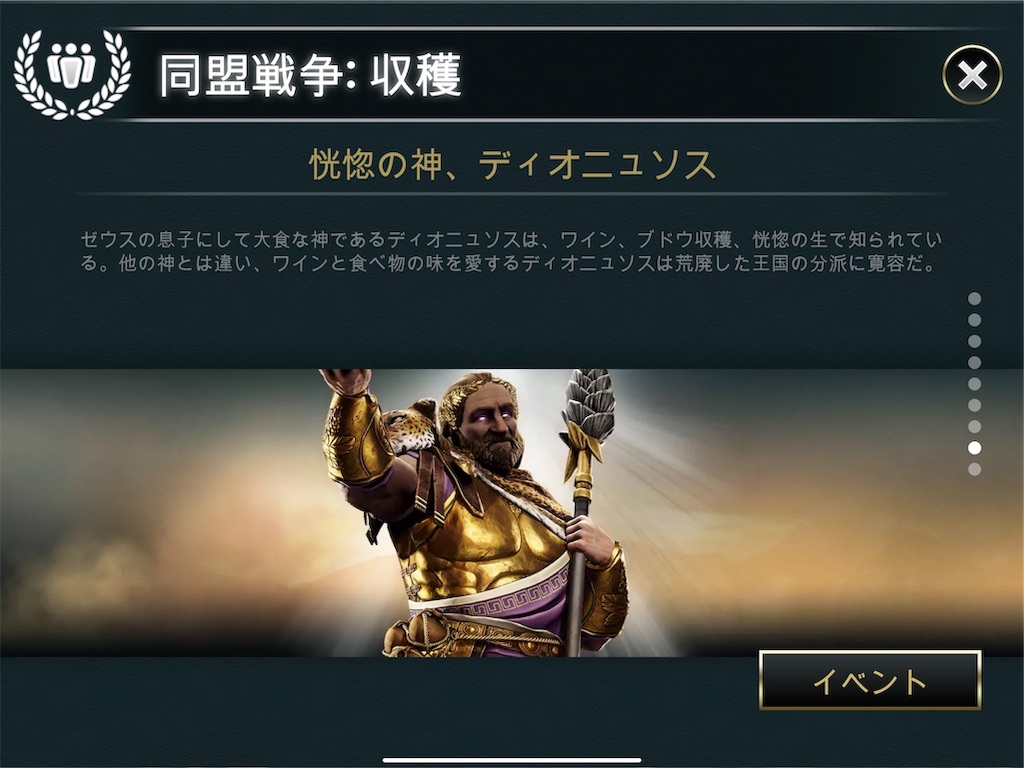Open the イベント button

[x=870, y=680]
